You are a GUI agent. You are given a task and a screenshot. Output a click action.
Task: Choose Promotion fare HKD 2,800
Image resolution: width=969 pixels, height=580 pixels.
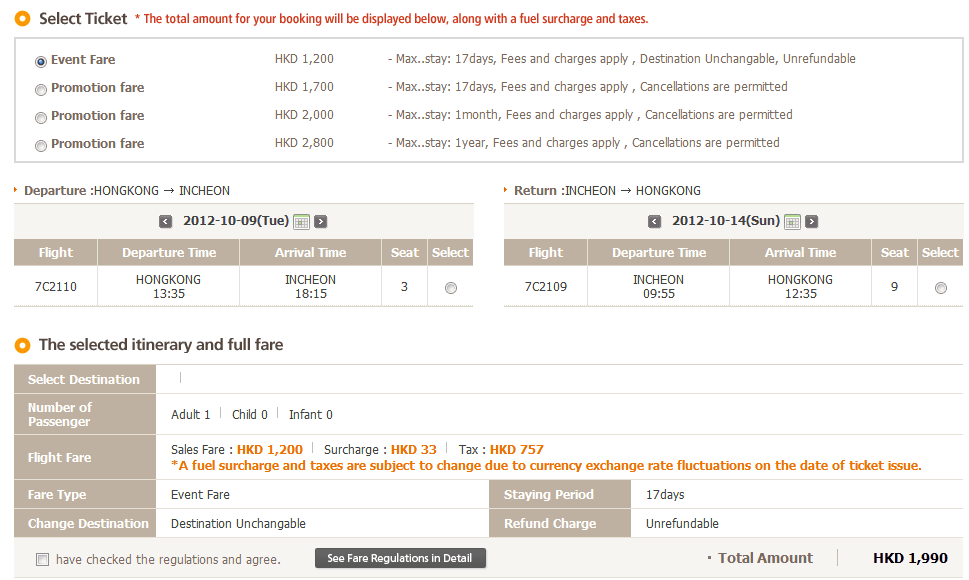[41, 145]
